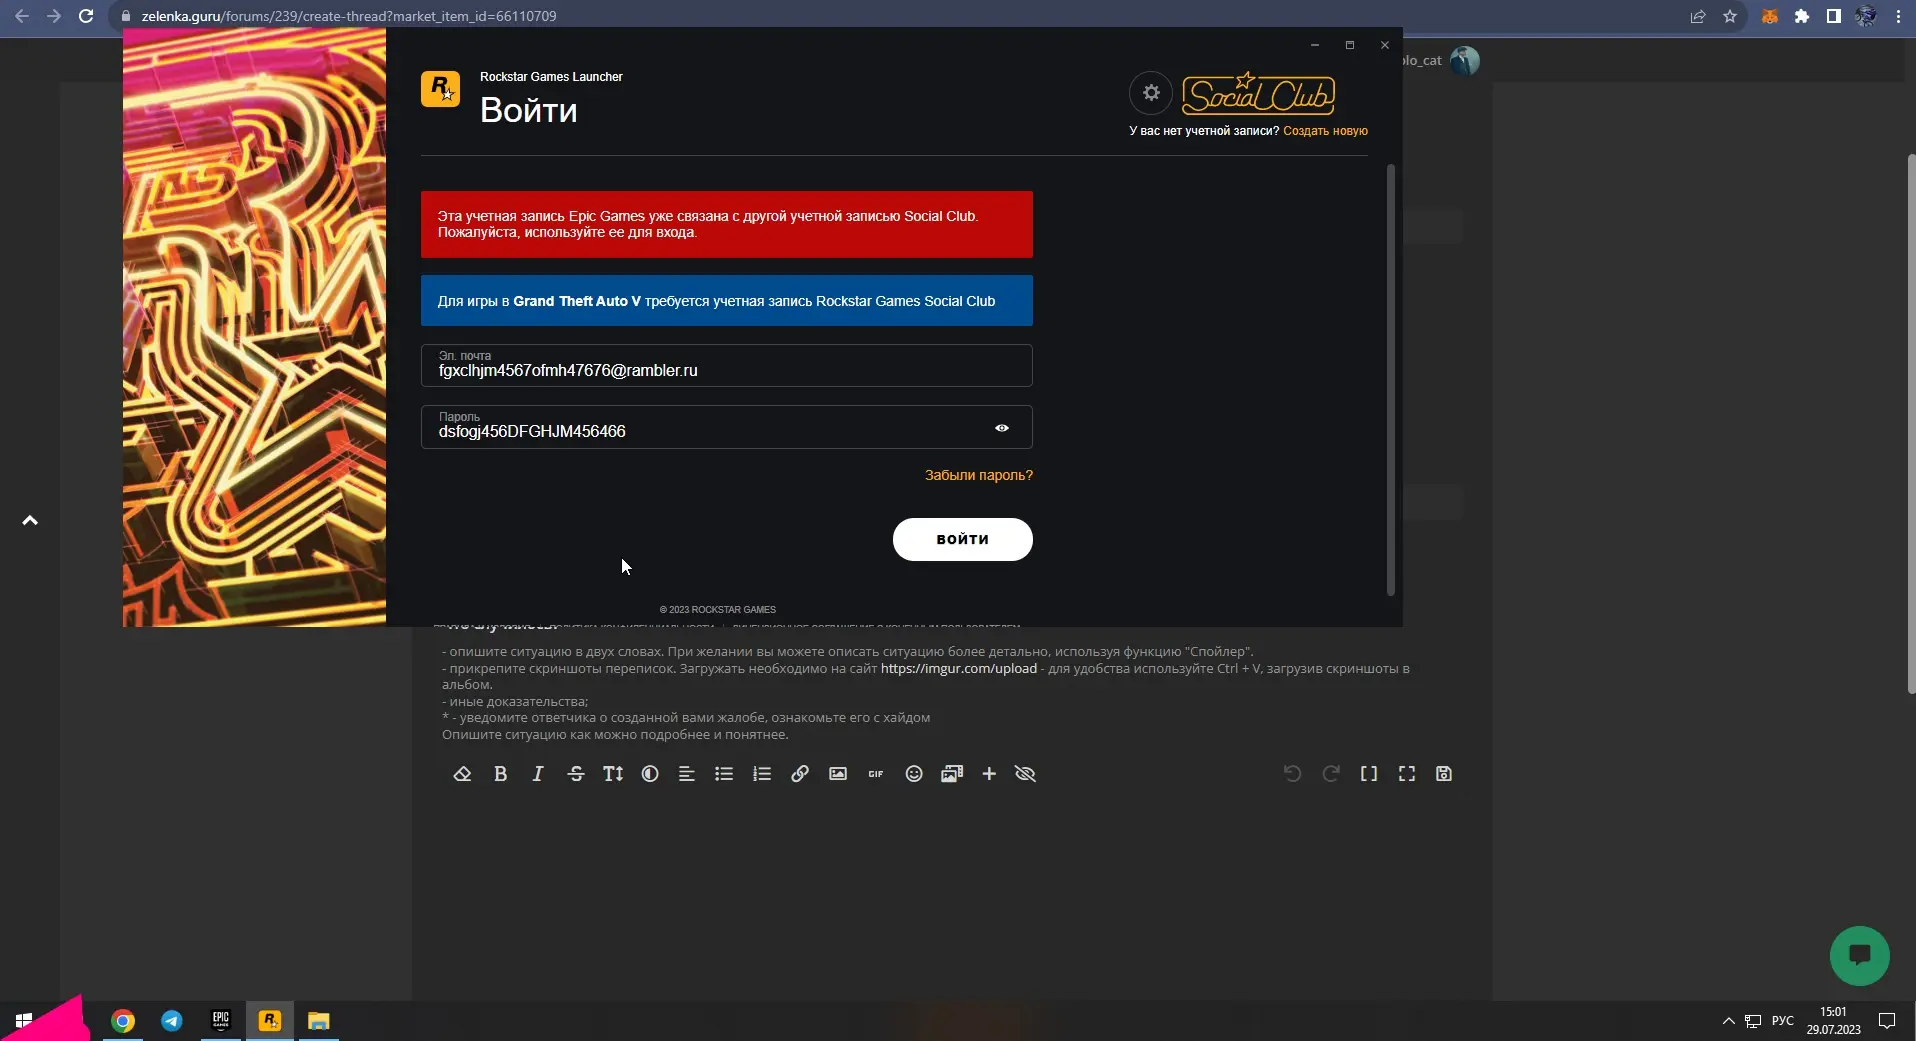
Task: Click the email address input field
Action: coord(726,365)
